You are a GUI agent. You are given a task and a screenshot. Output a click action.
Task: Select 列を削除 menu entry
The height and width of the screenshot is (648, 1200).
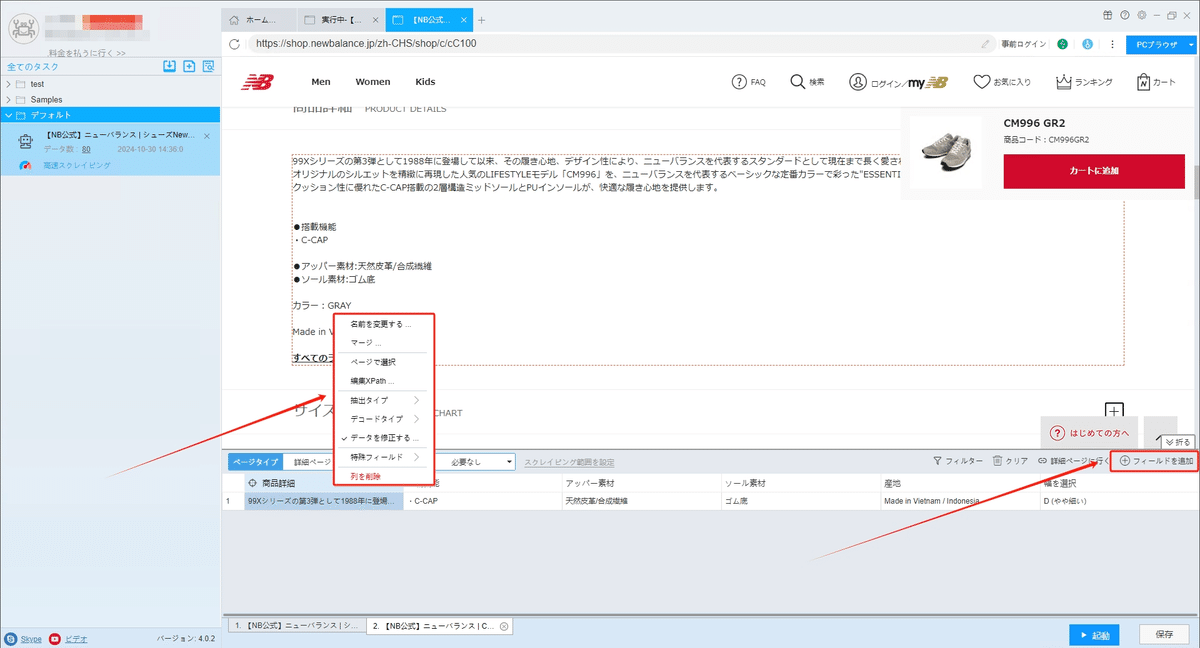[365, 476]
